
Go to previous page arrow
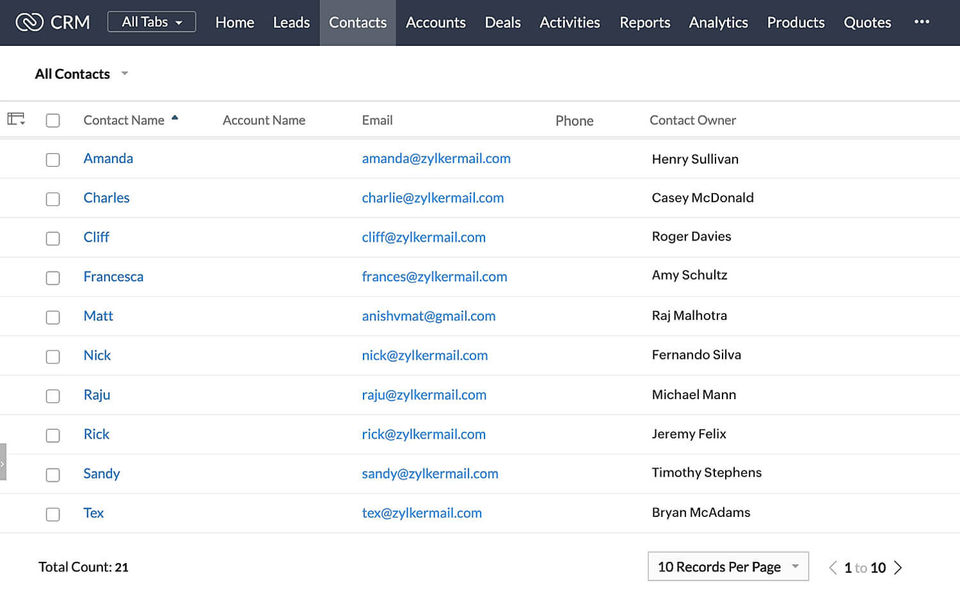tap(832, 567)
